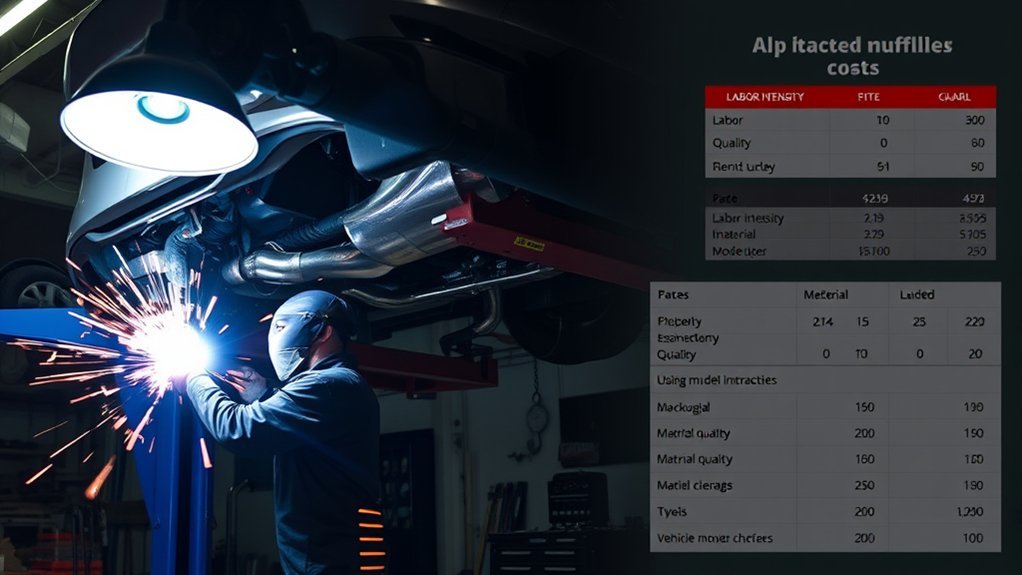
Task: Select value 200 in the Tyels row
Action: (x=864, y=512)
